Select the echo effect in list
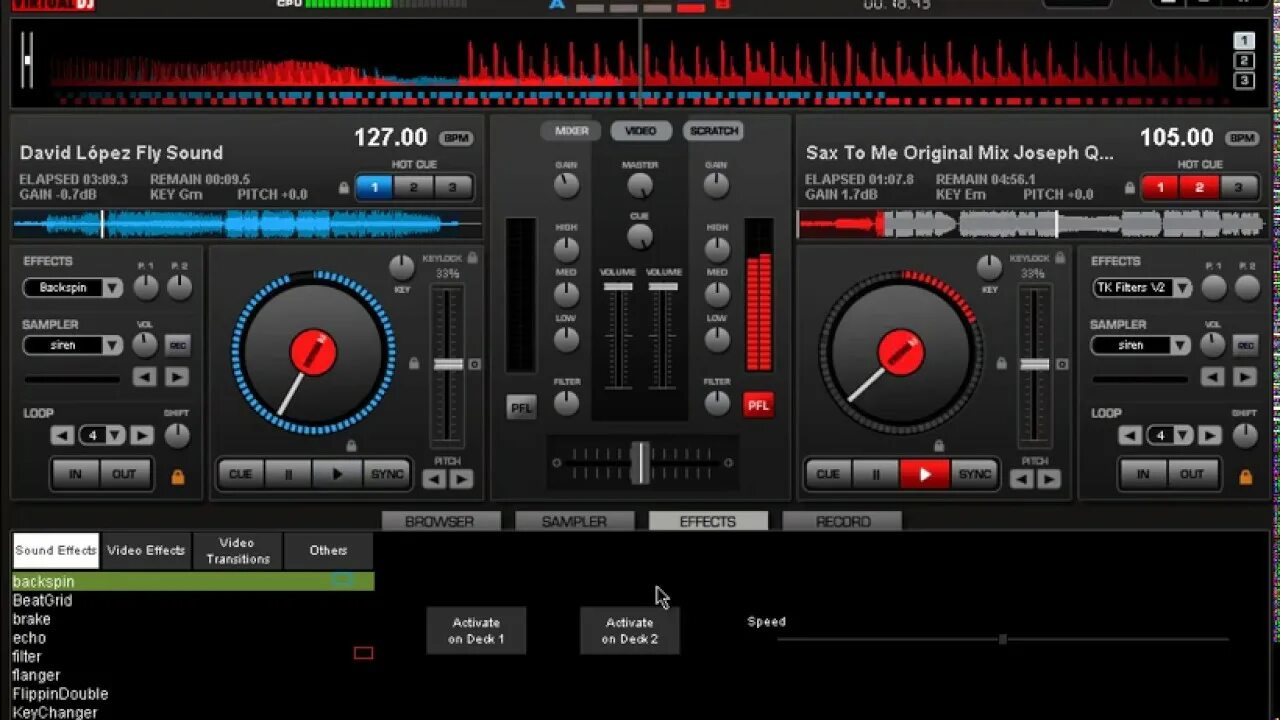This screenshot has height=720, width=1280. pos(29,637)
